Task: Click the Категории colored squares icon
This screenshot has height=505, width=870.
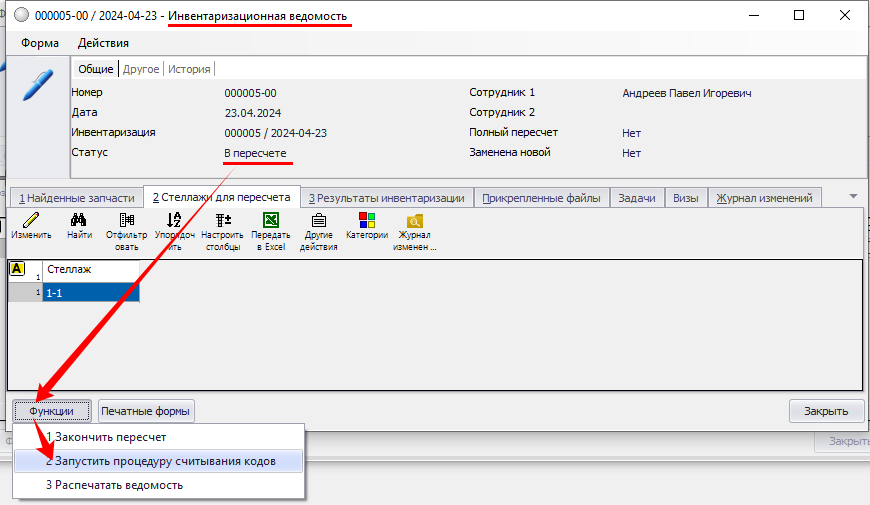Action: (x=366, y=222)
